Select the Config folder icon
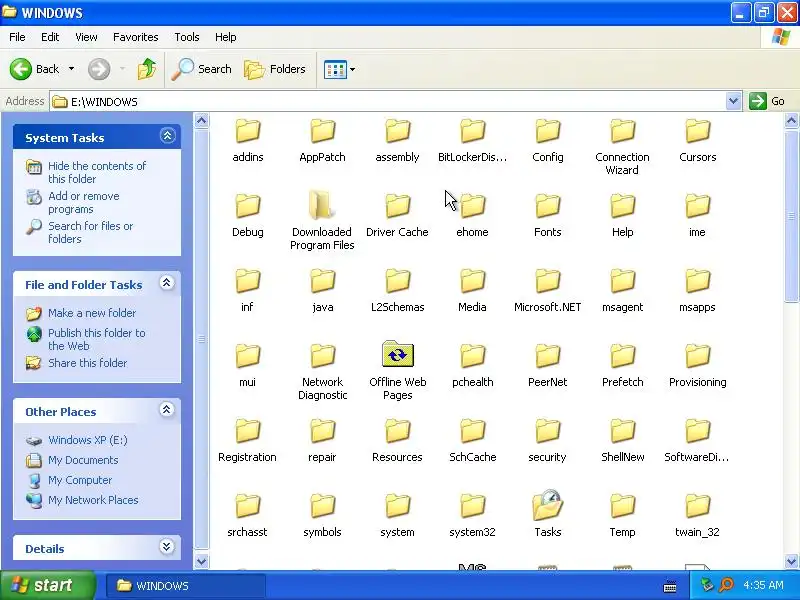 pos(547,131)
